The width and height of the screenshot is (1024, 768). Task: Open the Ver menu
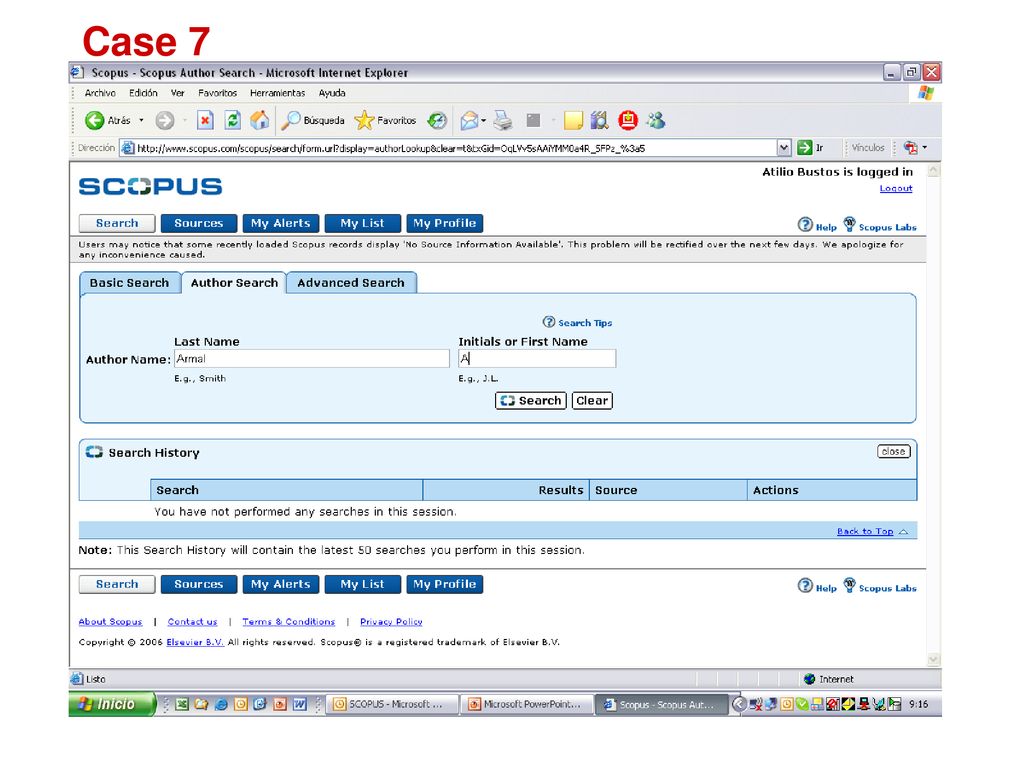coord(178,93)
